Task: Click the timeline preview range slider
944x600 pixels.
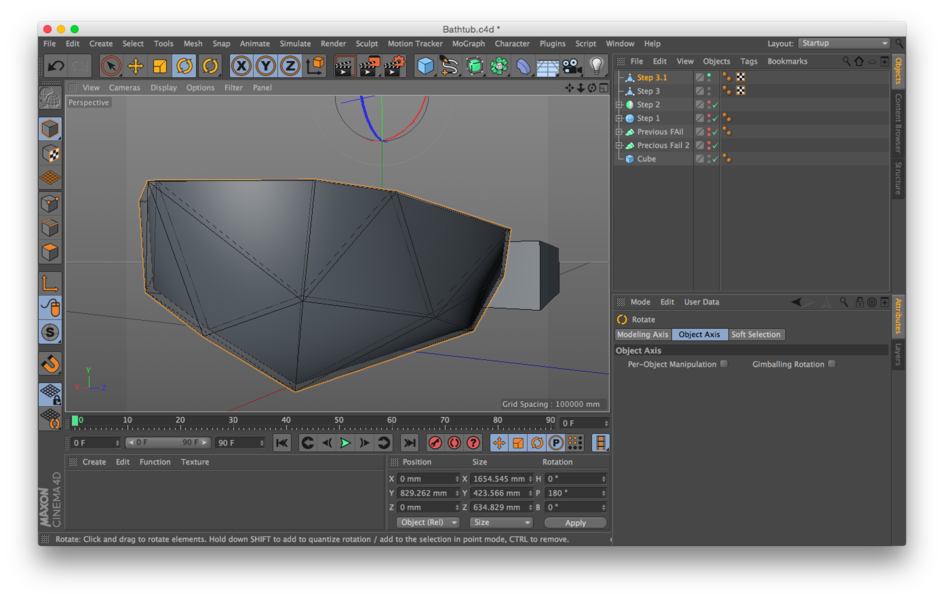Action: (168, 443)
